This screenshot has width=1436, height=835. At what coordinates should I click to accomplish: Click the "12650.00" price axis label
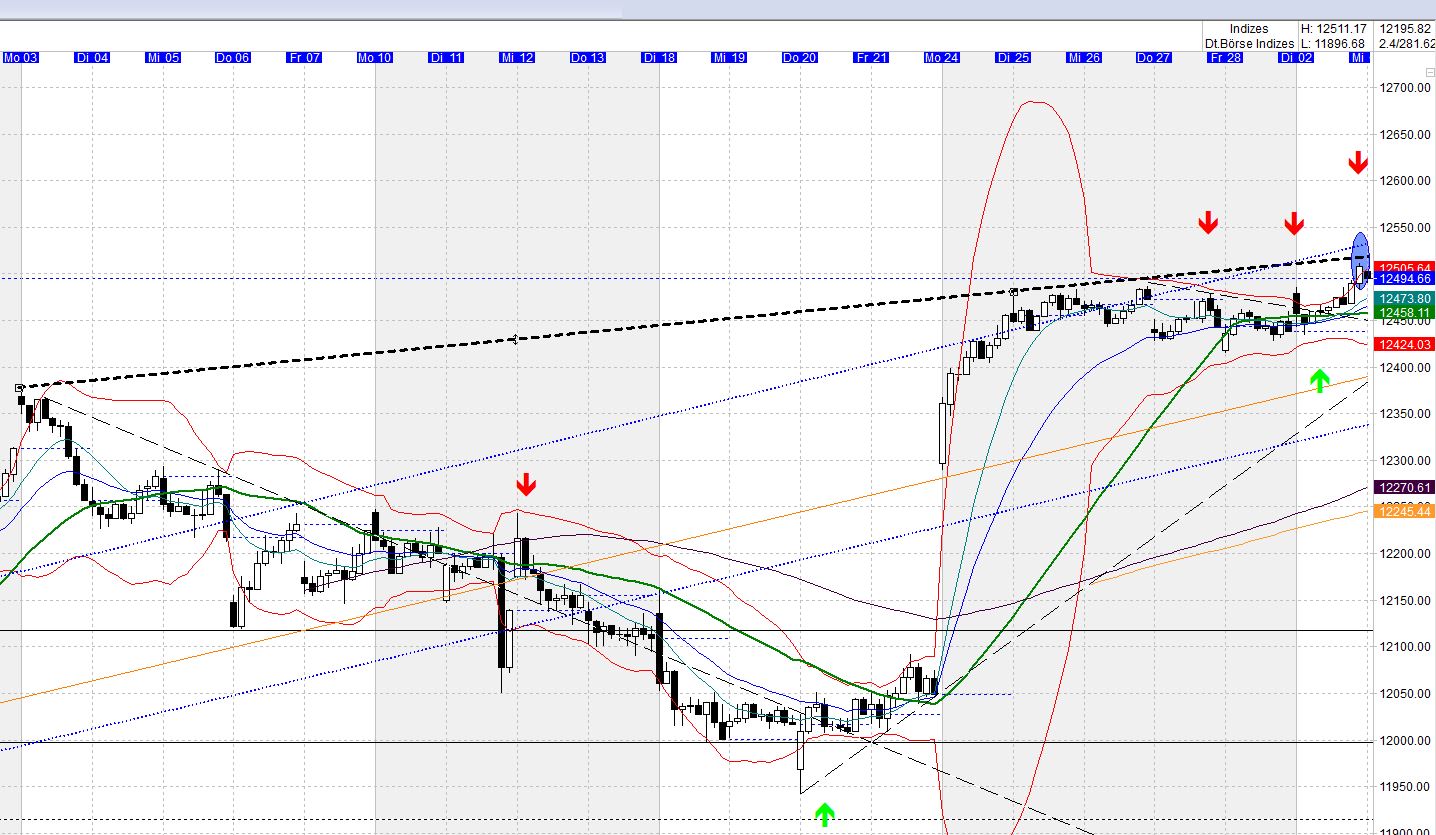click(1405, 134)
